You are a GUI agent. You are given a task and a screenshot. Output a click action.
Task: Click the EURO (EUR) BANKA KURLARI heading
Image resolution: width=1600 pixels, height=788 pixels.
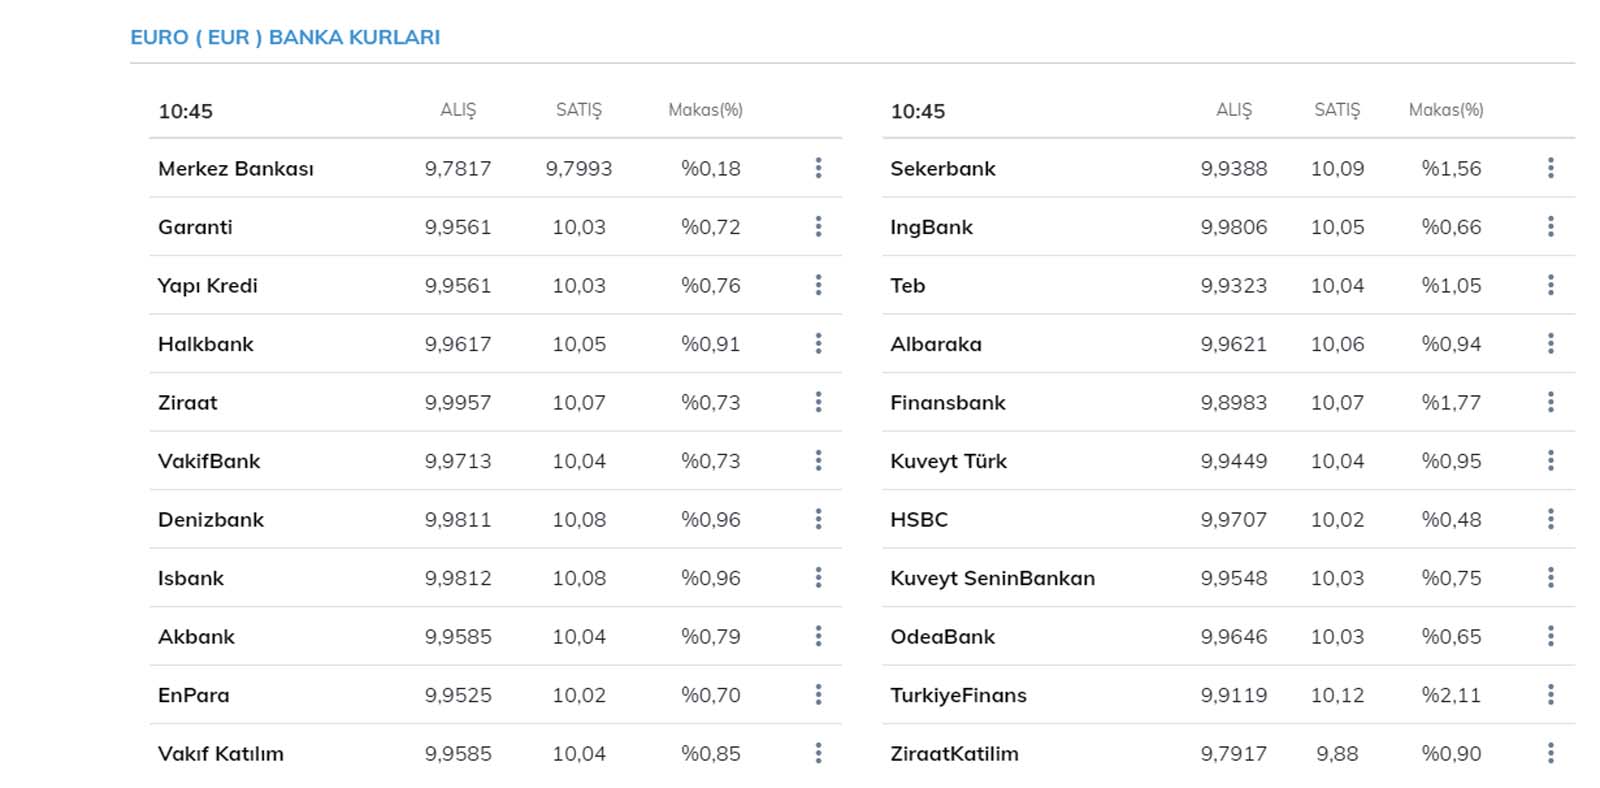[x=285, y=37]
